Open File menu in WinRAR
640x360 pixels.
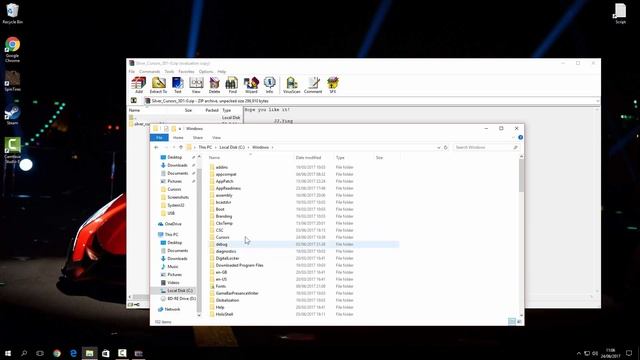coord(132,71)
